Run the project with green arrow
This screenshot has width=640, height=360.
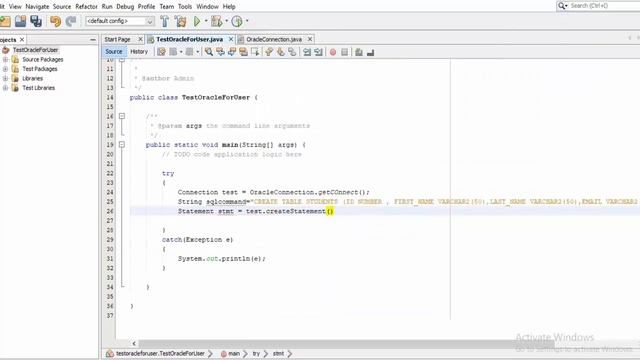click(x=197, y=21)
